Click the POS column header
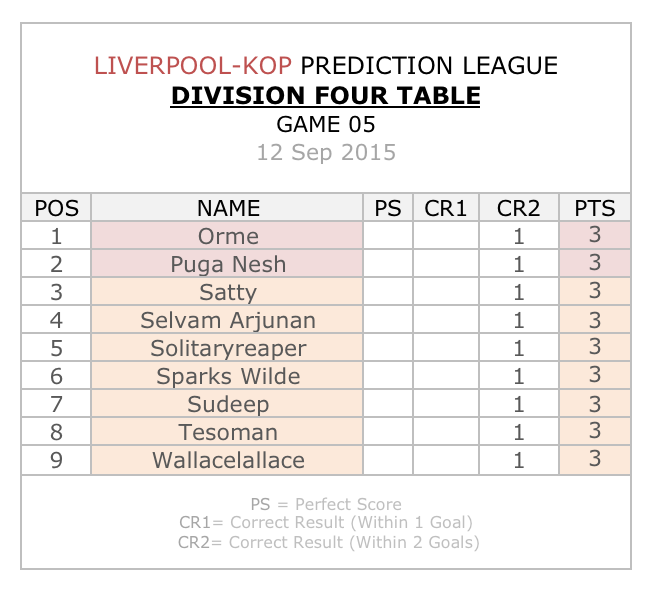 click(56, 208)
